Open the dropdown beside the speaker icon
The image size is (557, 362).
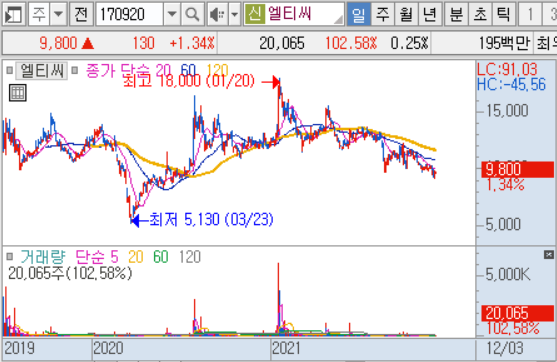(234, 14)
